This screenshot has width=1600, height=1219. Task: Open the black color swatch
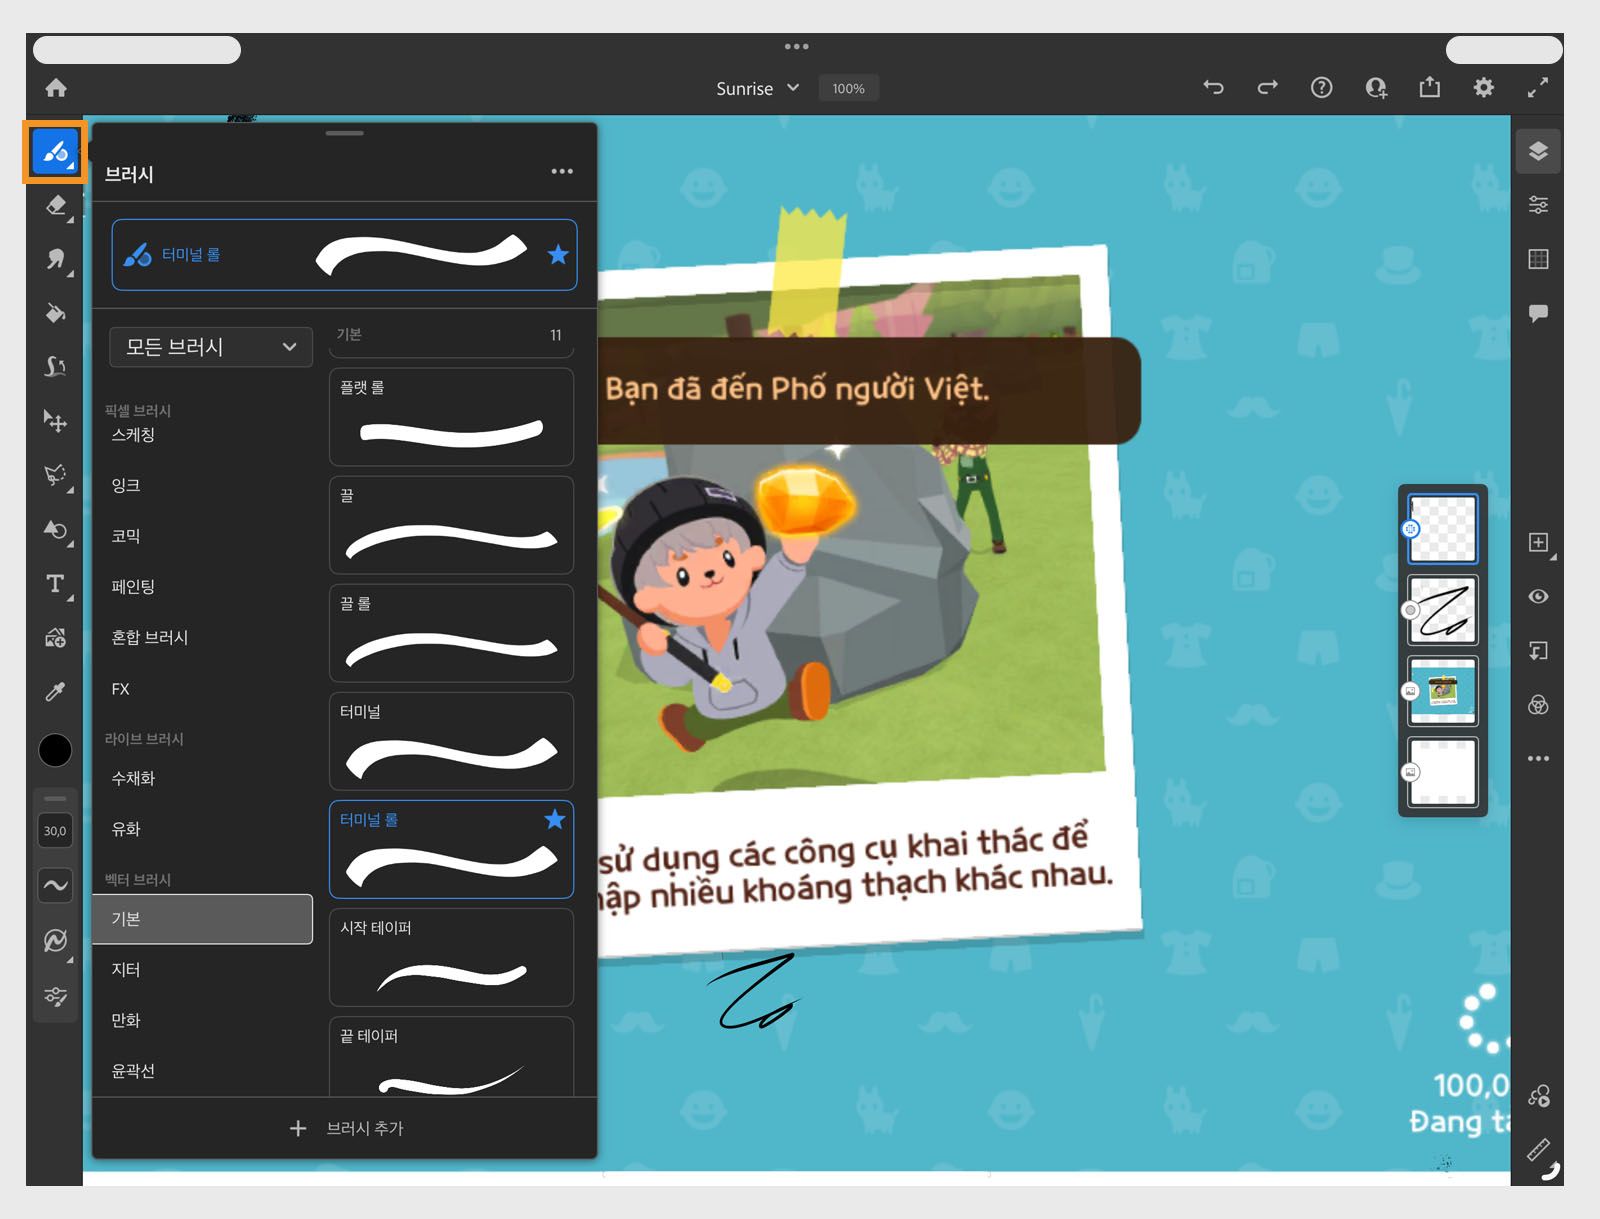(55, 750)
